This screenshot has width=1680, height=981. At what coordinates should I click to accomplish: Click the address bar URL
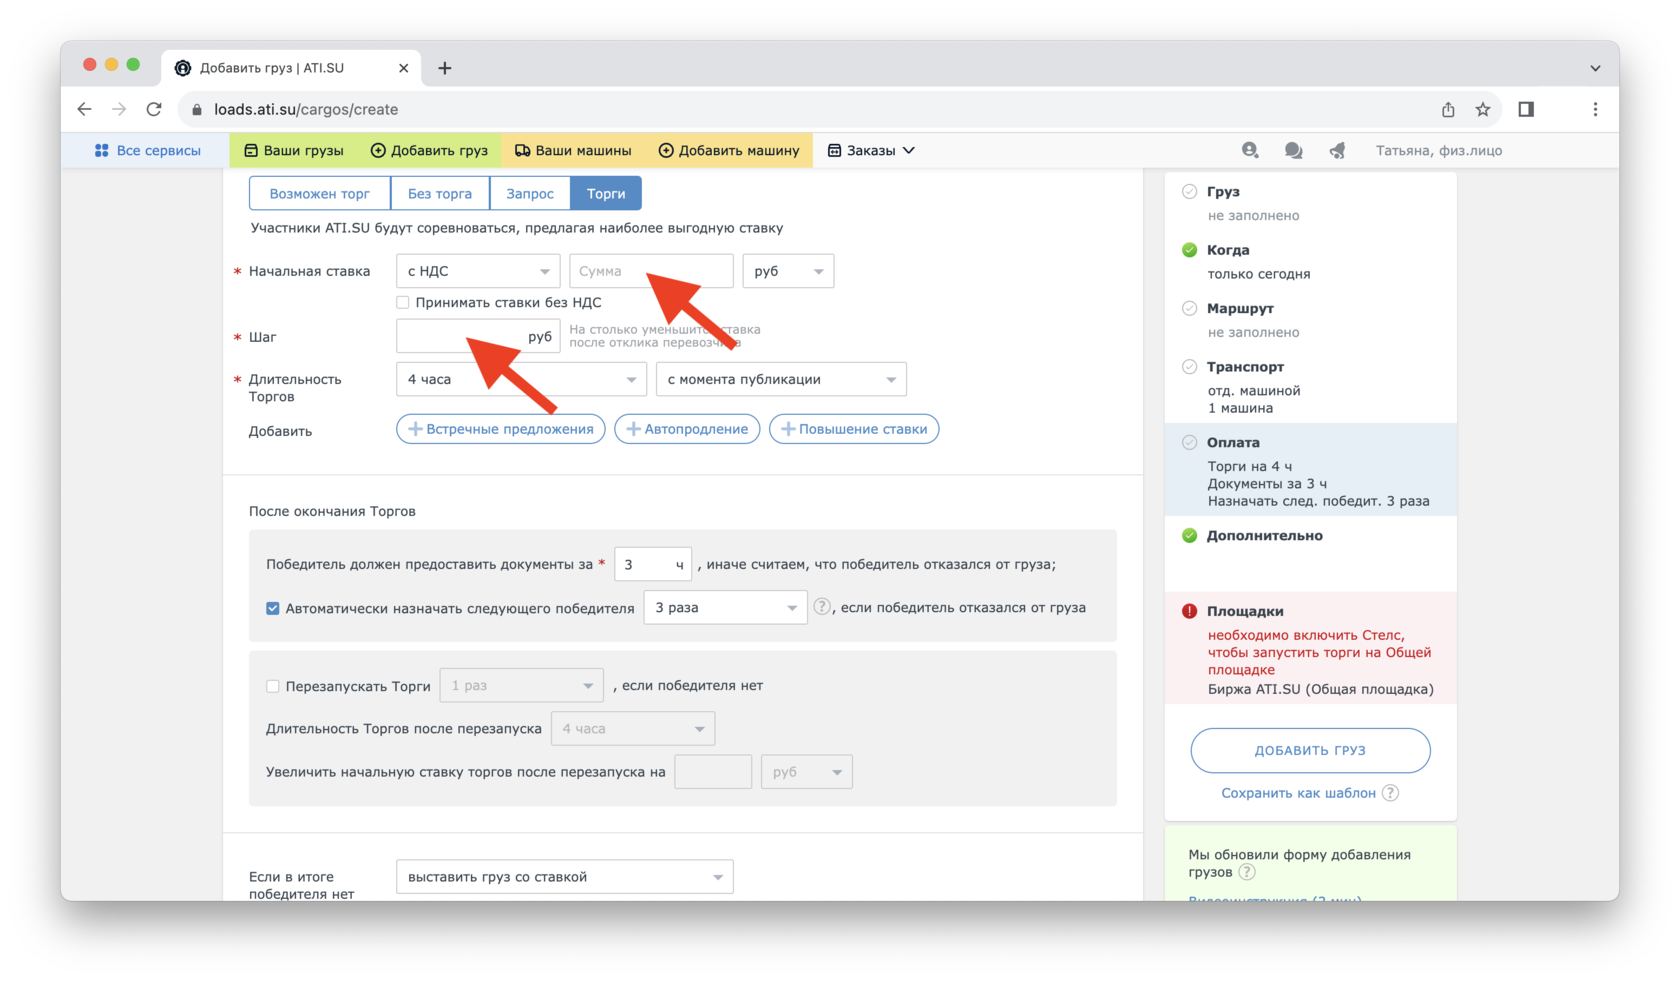[306, 109]
